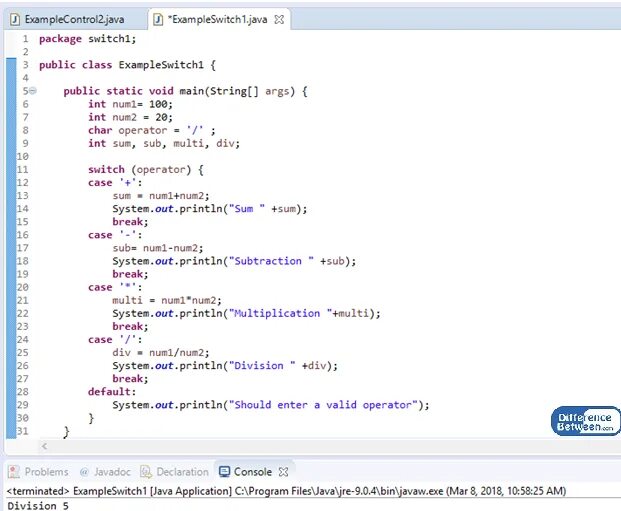Image resolution: width=621 pixels, height=511 pixels.
Task: Click println "Should enter a valid operator" line
Action: [271, 405]
